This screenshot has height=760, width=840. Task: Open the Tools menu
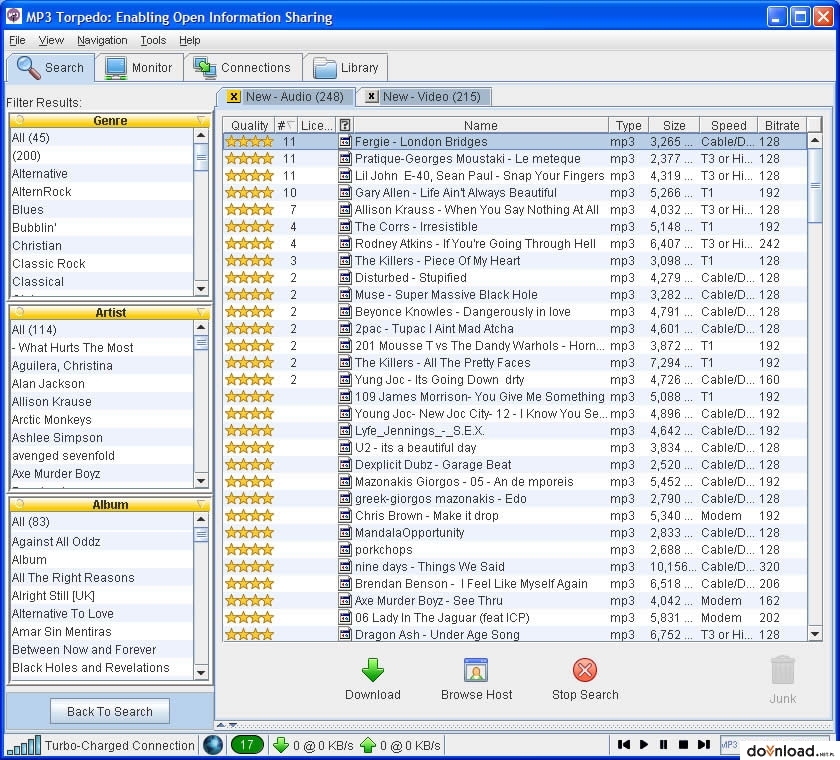tap(153, 40)
